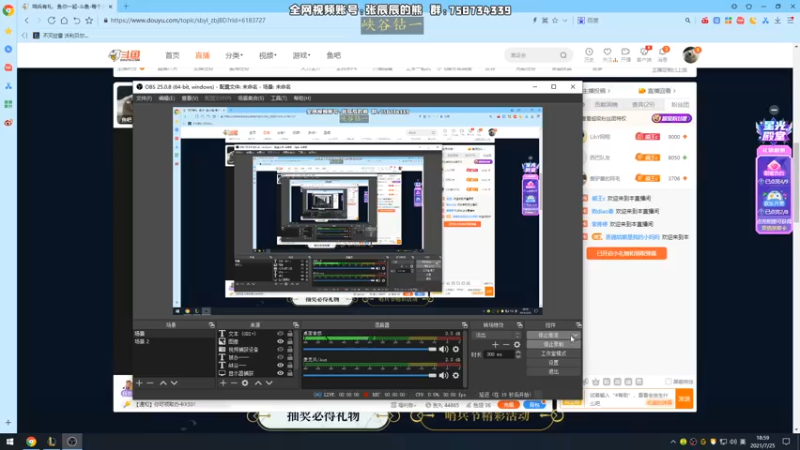Viewport: 800px width, 450px height.
Task: Open the 视频 dropdown in Douyu nav
Action: point(267,55)
